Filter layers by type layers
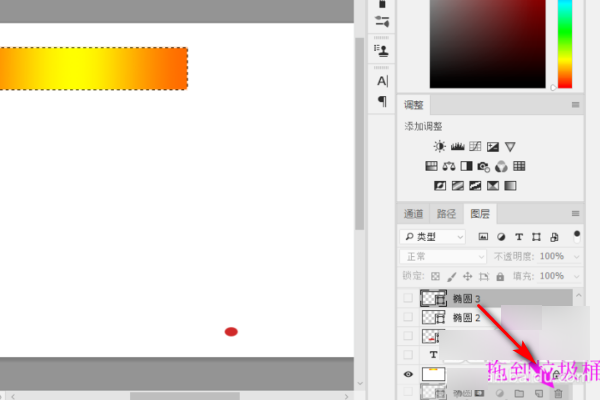The image size is (600, 400). pyautogui.click(x=519, y=237)
